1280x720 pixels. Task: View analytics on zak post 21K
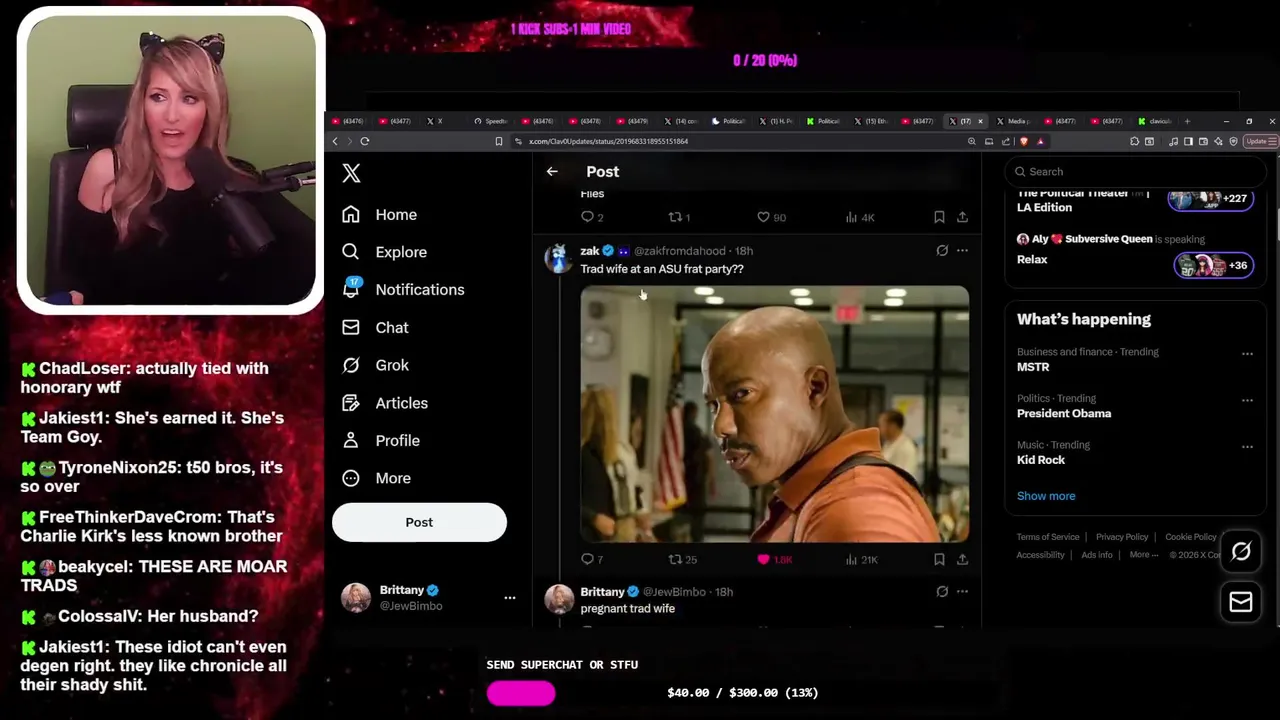click(x=863, y=560)
